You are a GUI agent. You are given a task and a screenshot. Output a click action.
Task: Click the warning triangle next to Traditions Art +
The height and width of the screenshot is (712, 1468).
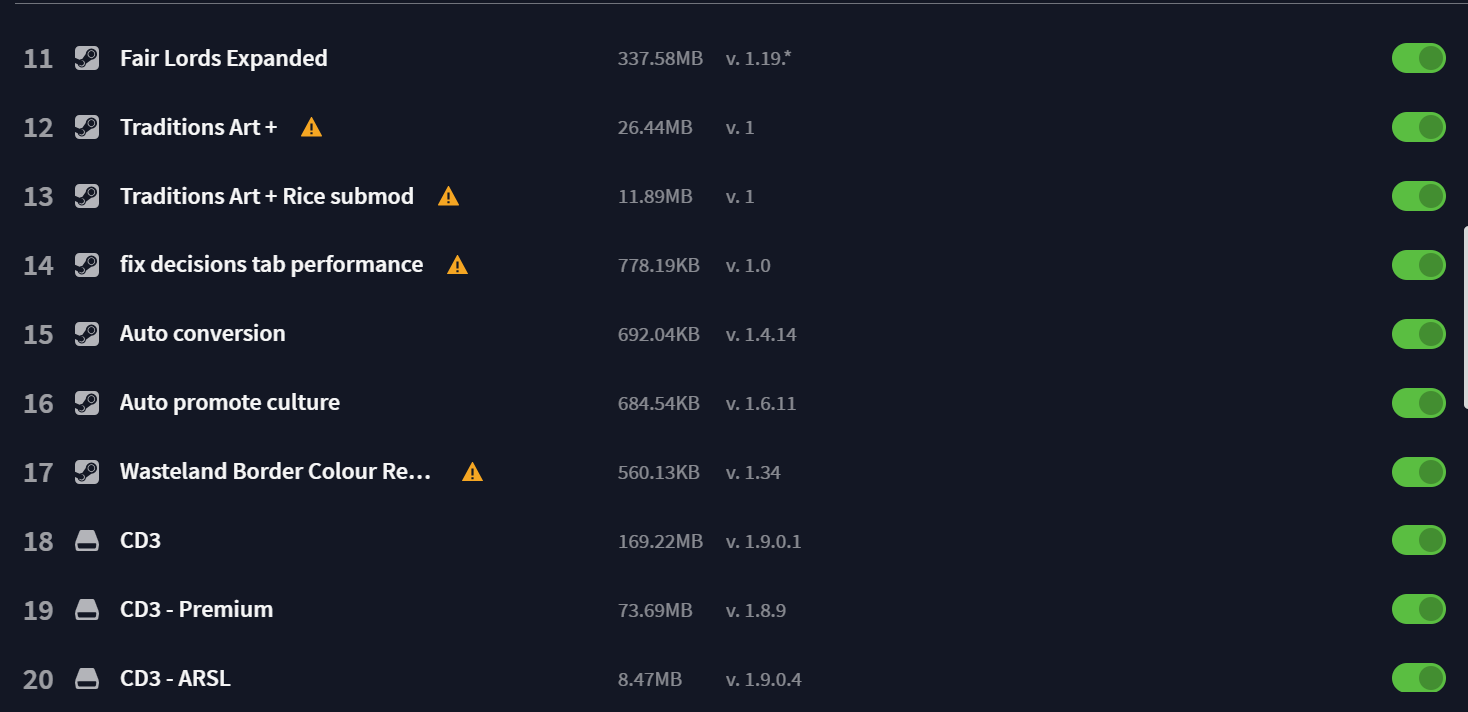312,127
